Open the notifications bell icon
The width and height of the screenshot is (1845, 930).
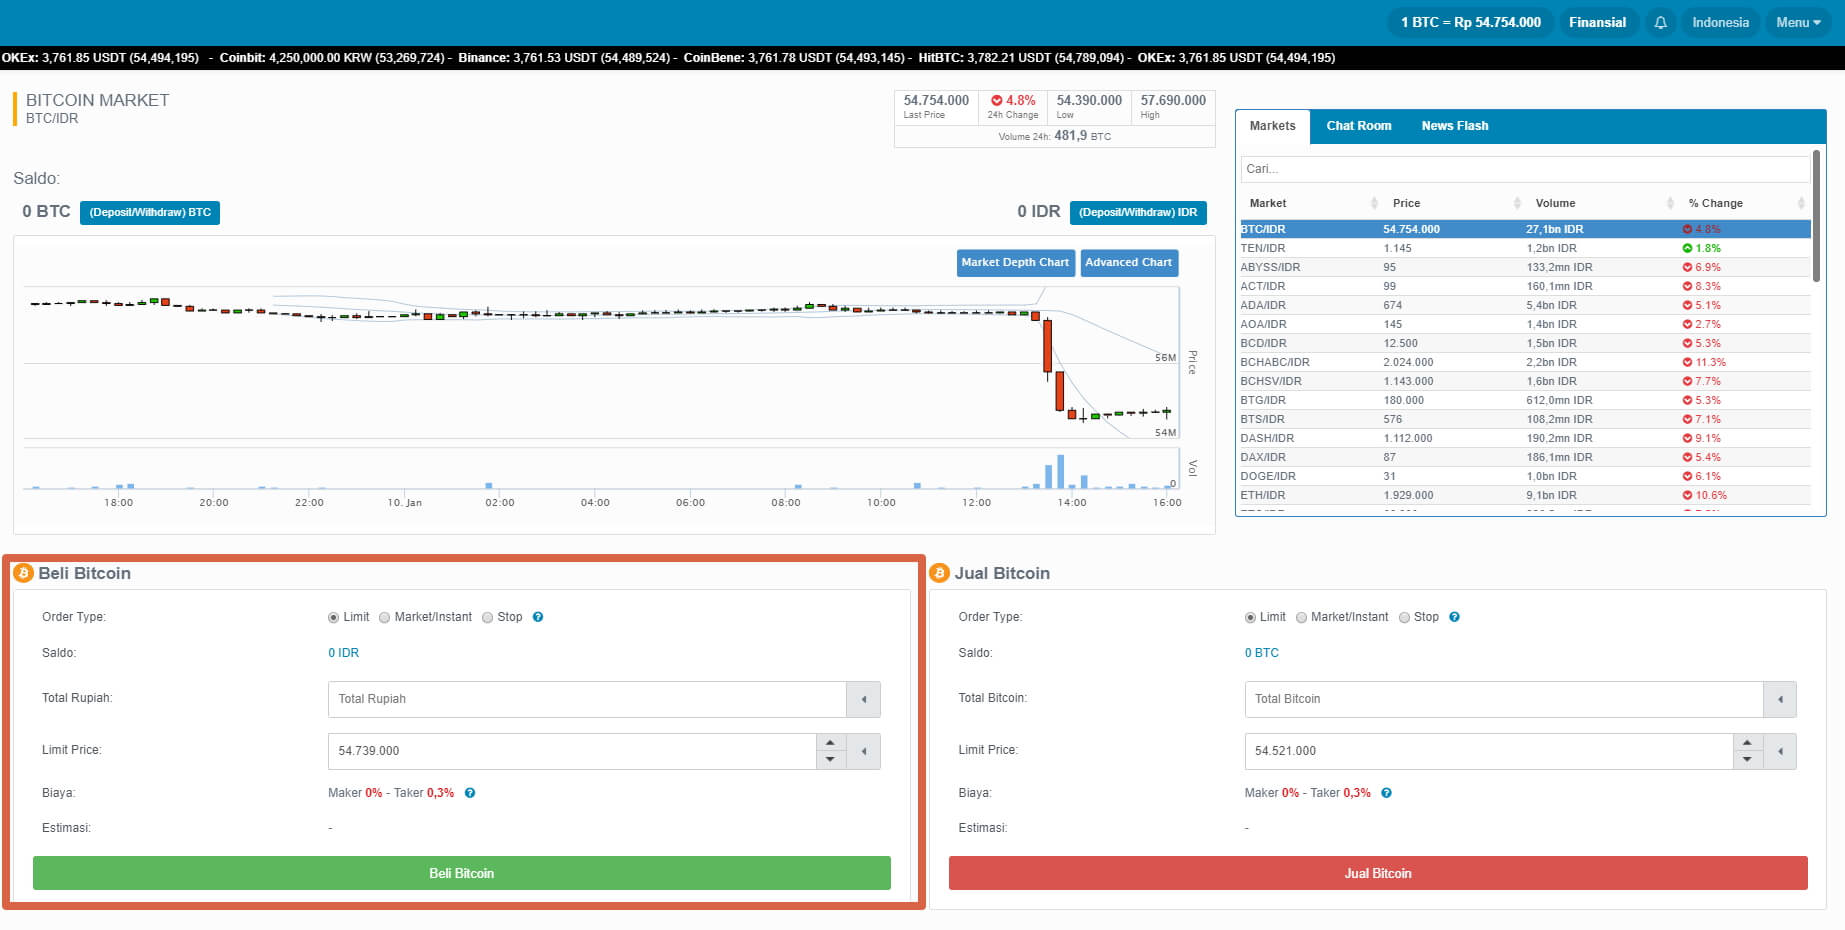pos(1660,22)
